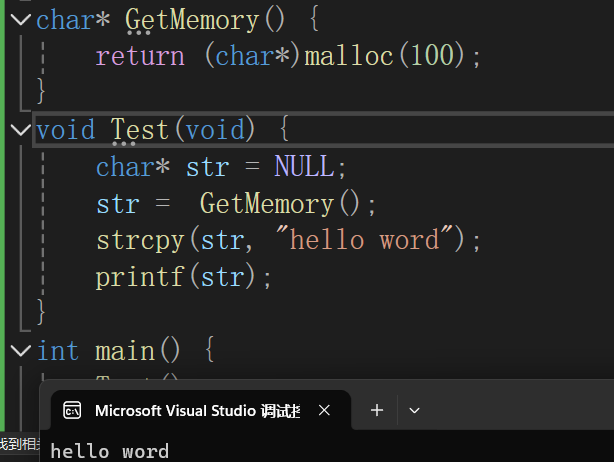Collapse the Test function block
Screen dimensions: 614x462
(20, 130)
